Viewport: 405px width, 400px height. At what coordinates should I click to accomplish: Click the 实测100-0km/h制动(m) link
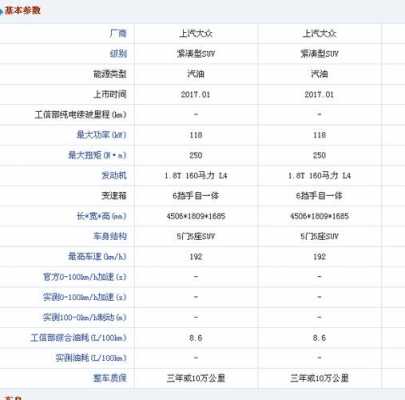tap(85, 317)
